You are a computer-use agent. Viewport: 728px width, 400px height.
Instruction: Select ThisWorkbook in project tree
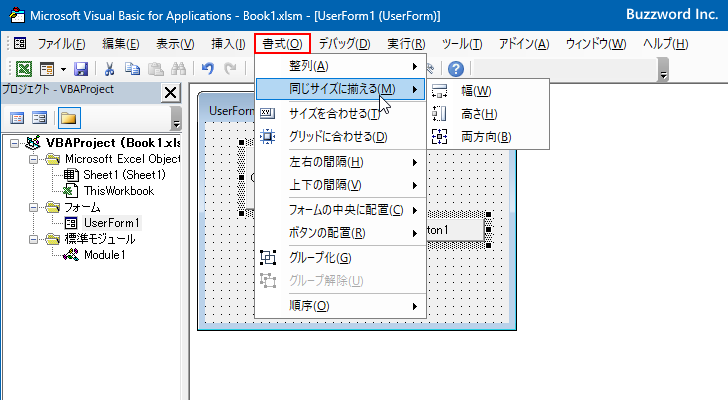point(118,191)
